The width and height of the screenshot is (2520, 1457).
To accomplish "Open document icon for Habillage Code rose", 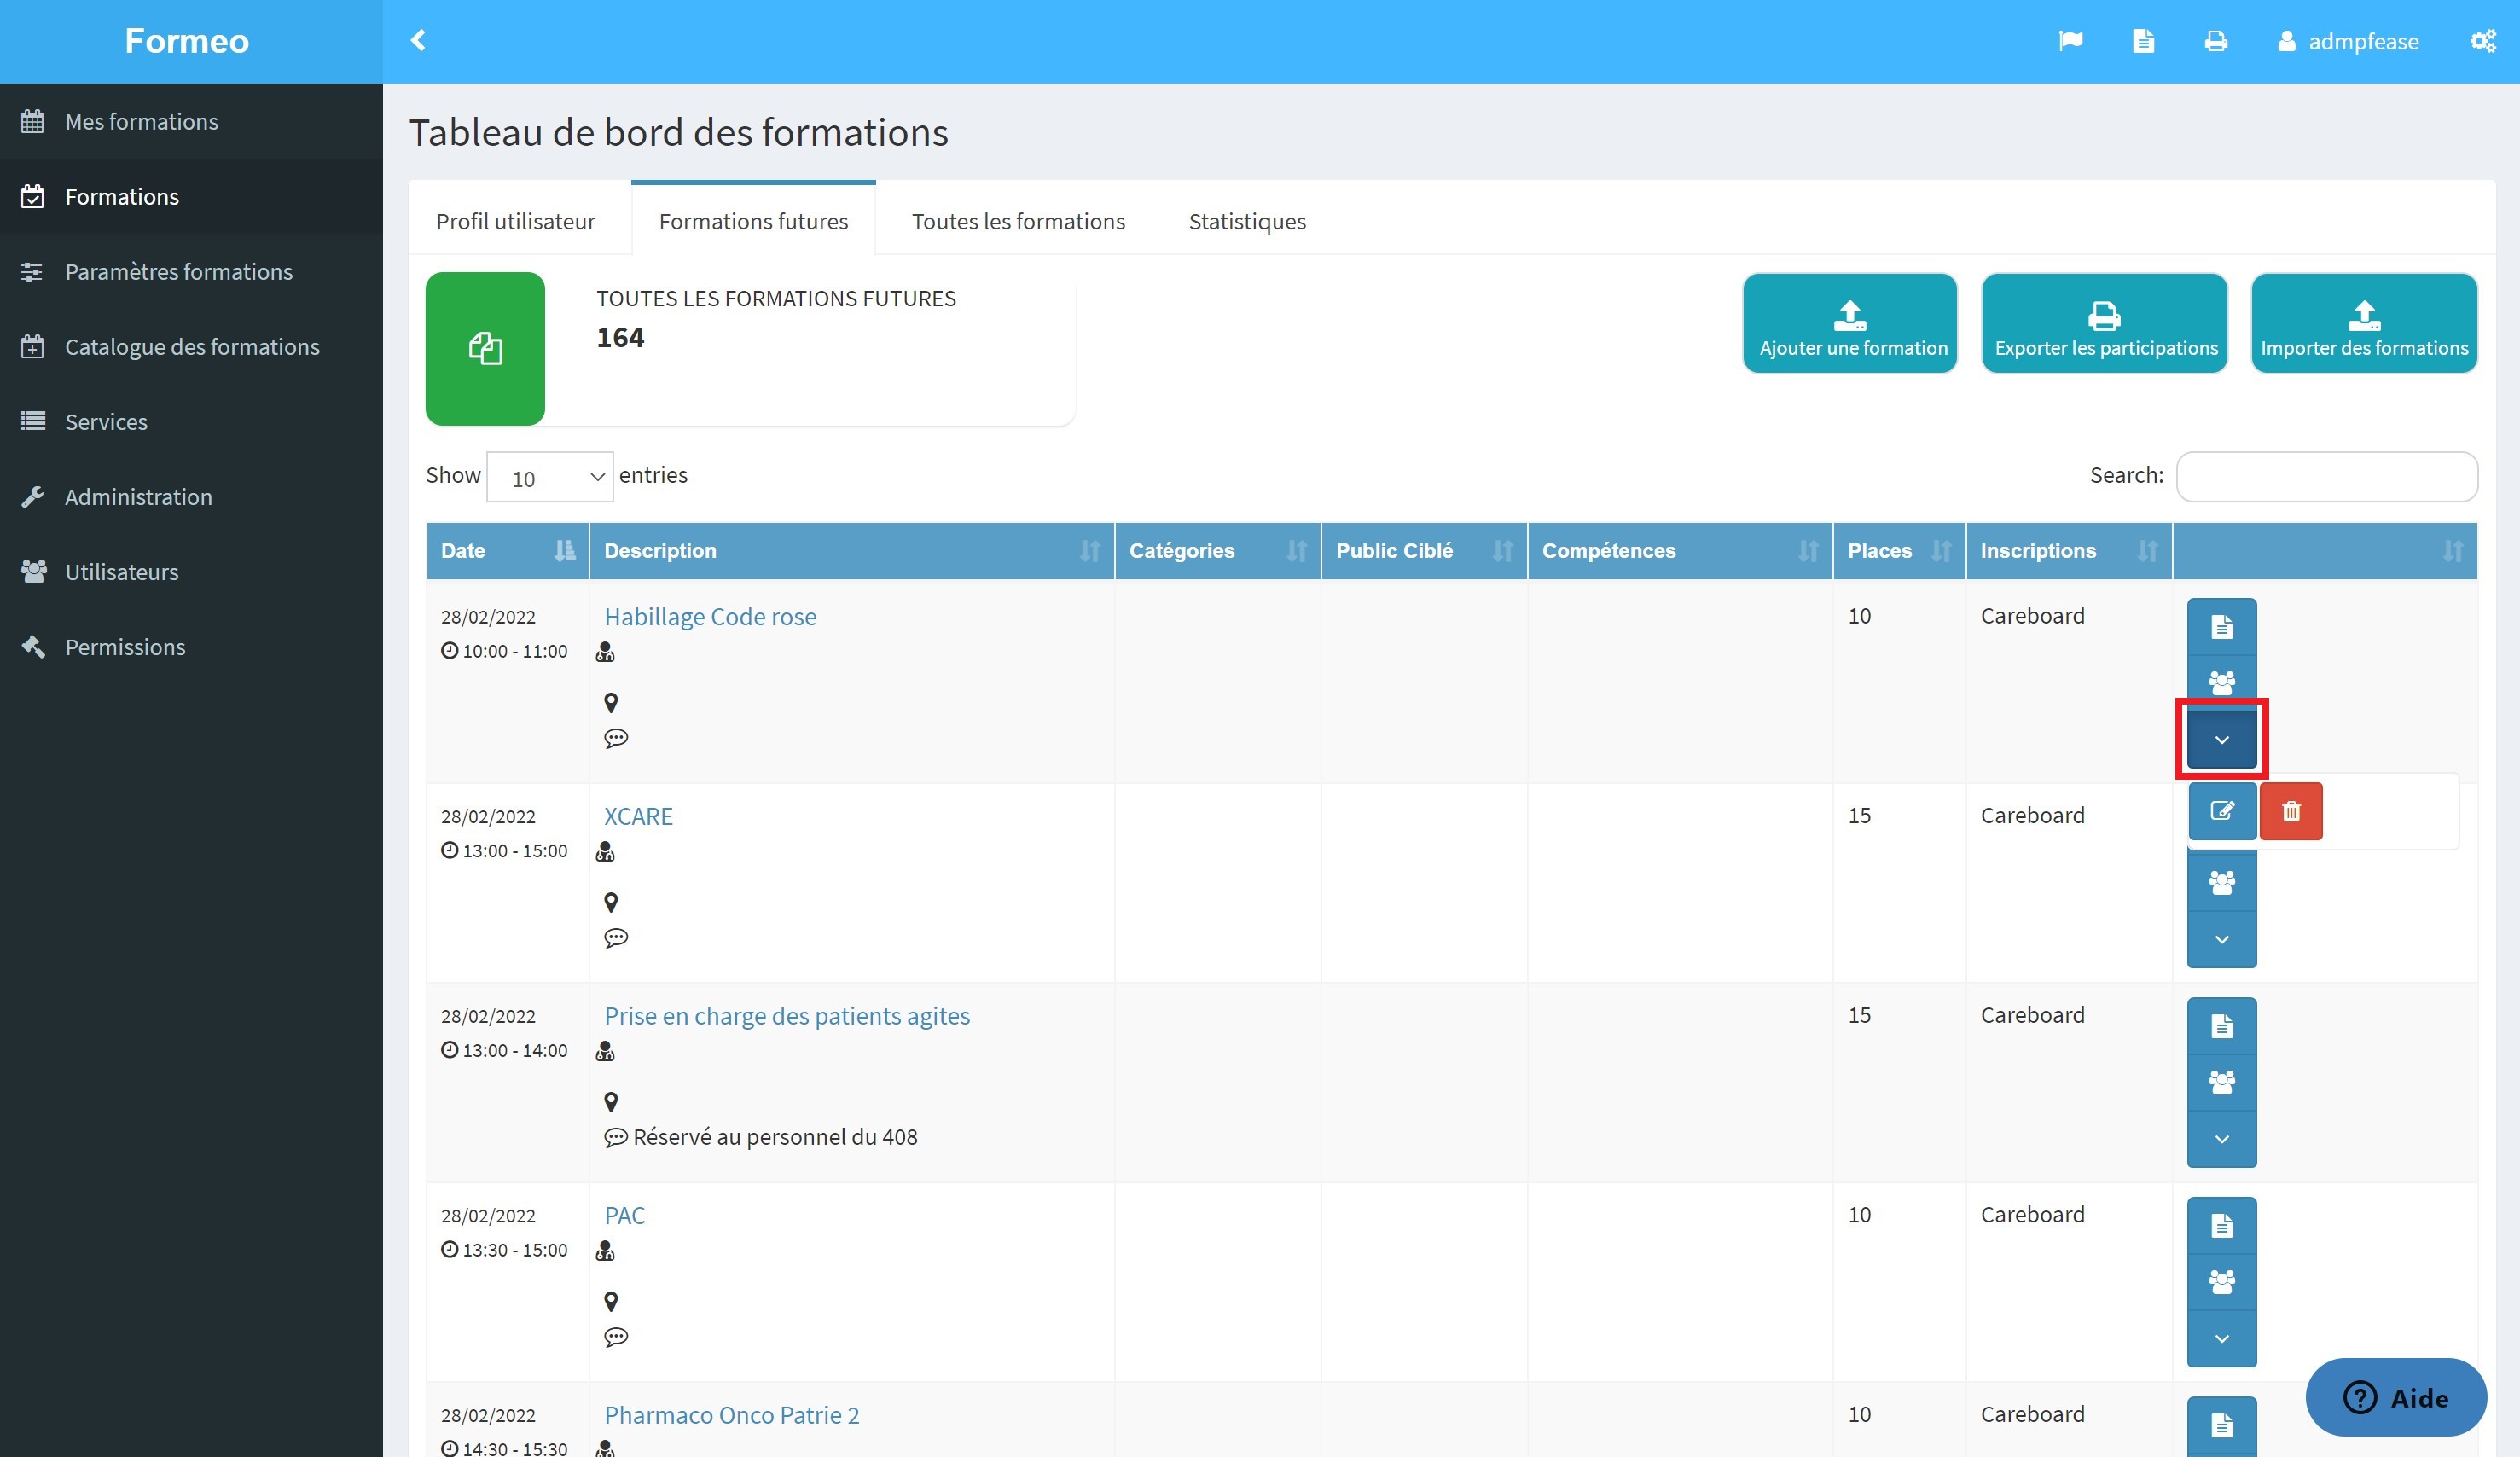I will (x=2221, y=627).
